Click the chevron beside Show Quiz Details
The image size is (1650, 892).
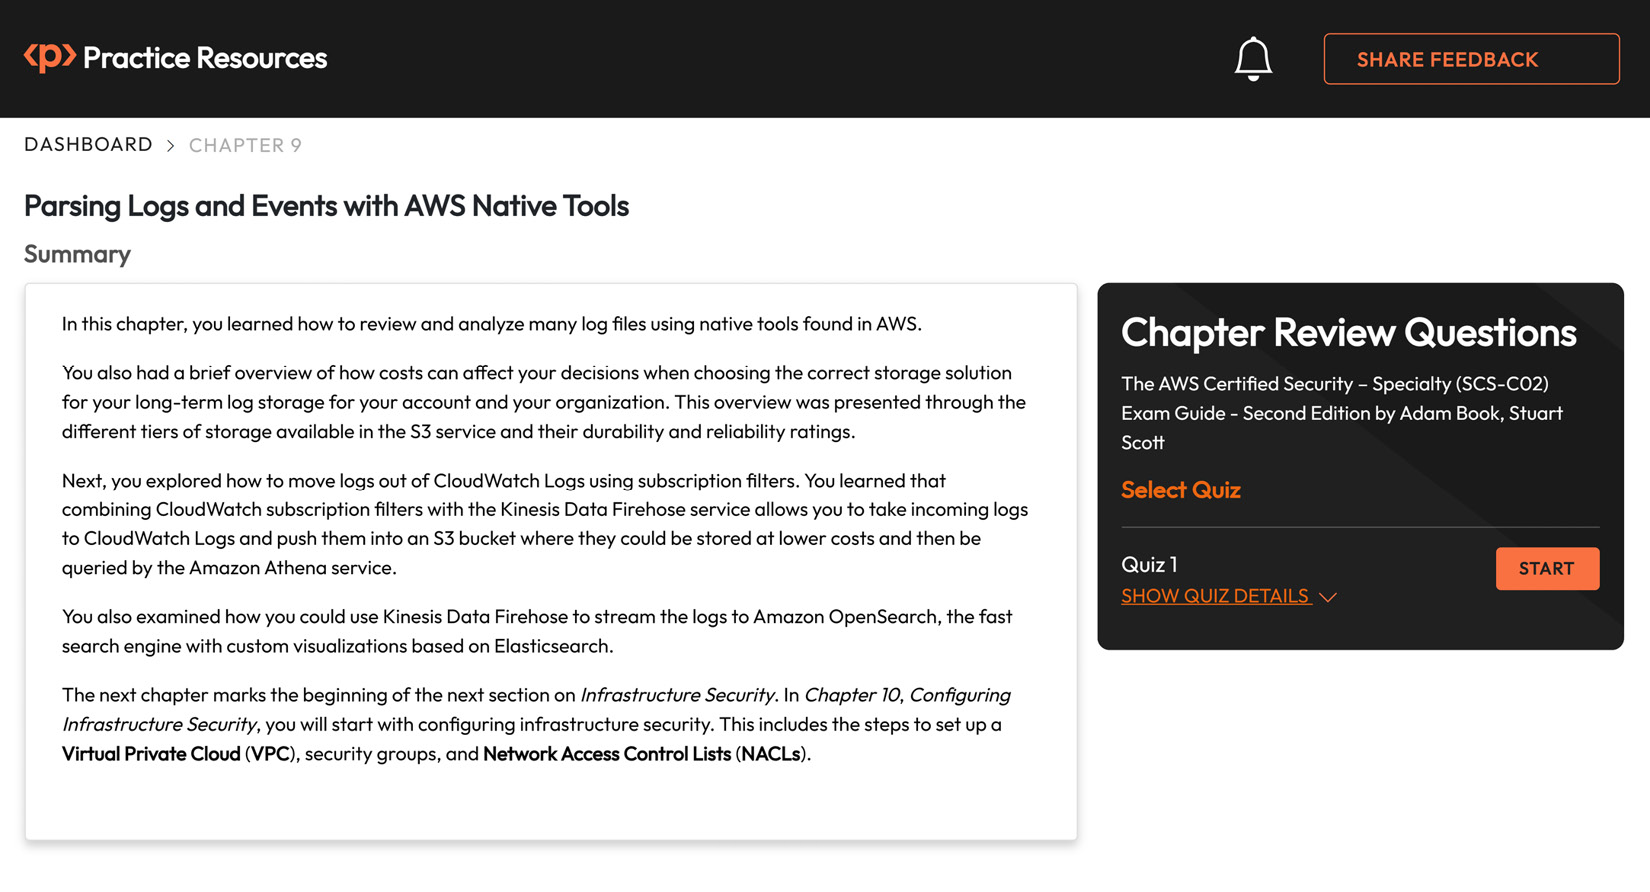point(1328,597)
